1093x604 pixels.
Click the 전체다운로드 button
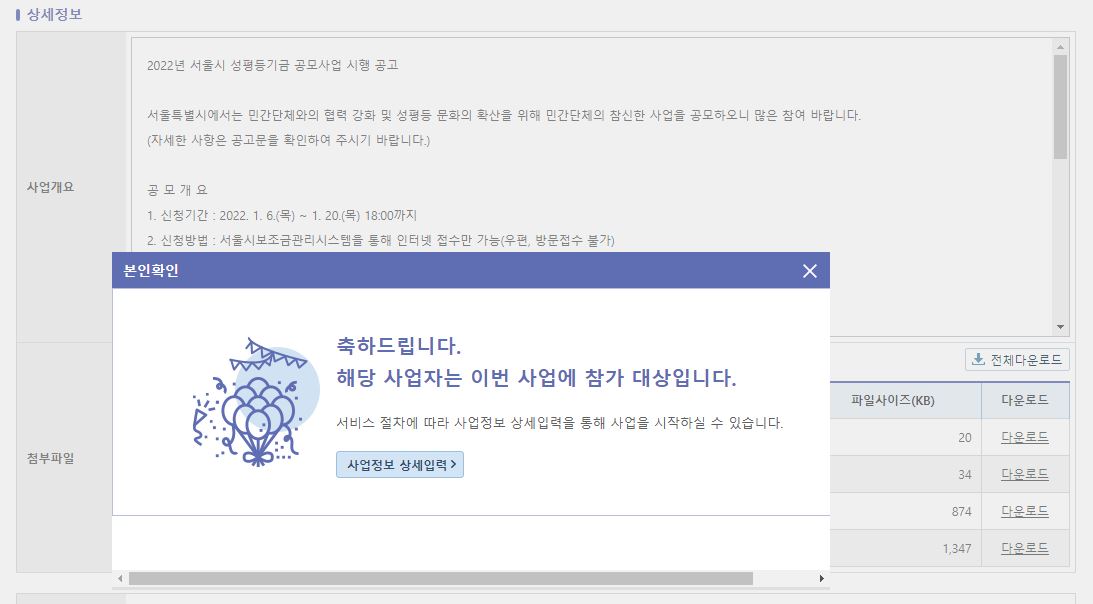(x=1018, y=359)
